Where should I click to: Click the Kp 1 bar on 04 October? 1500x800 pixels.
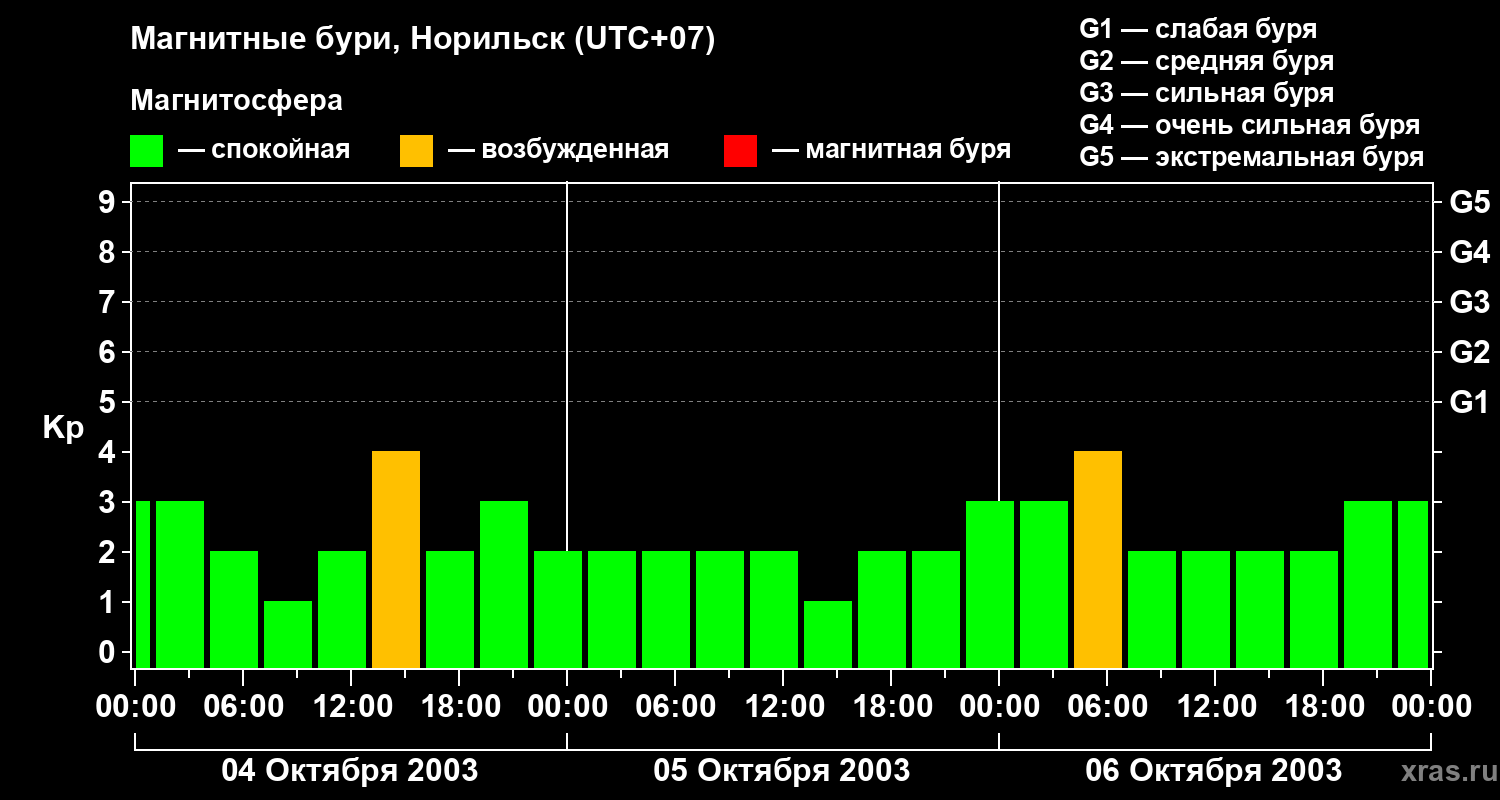(x=288, y=634)
